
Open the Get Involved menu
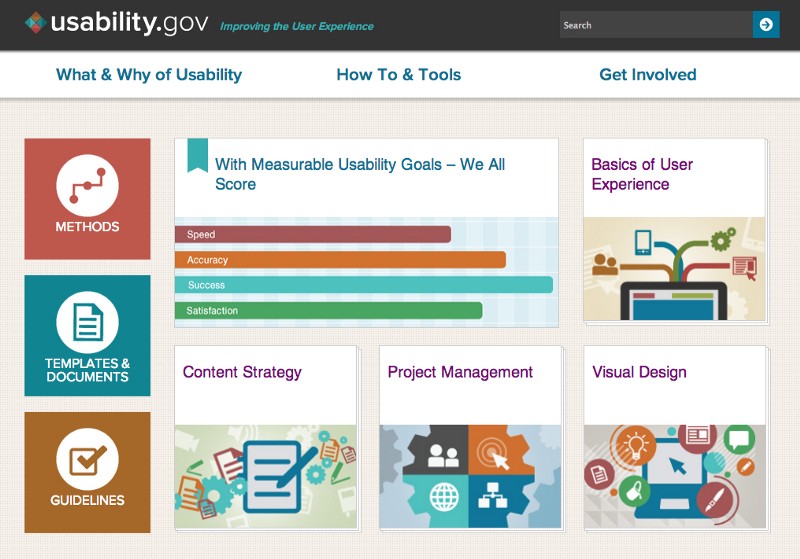click(647, 74)
